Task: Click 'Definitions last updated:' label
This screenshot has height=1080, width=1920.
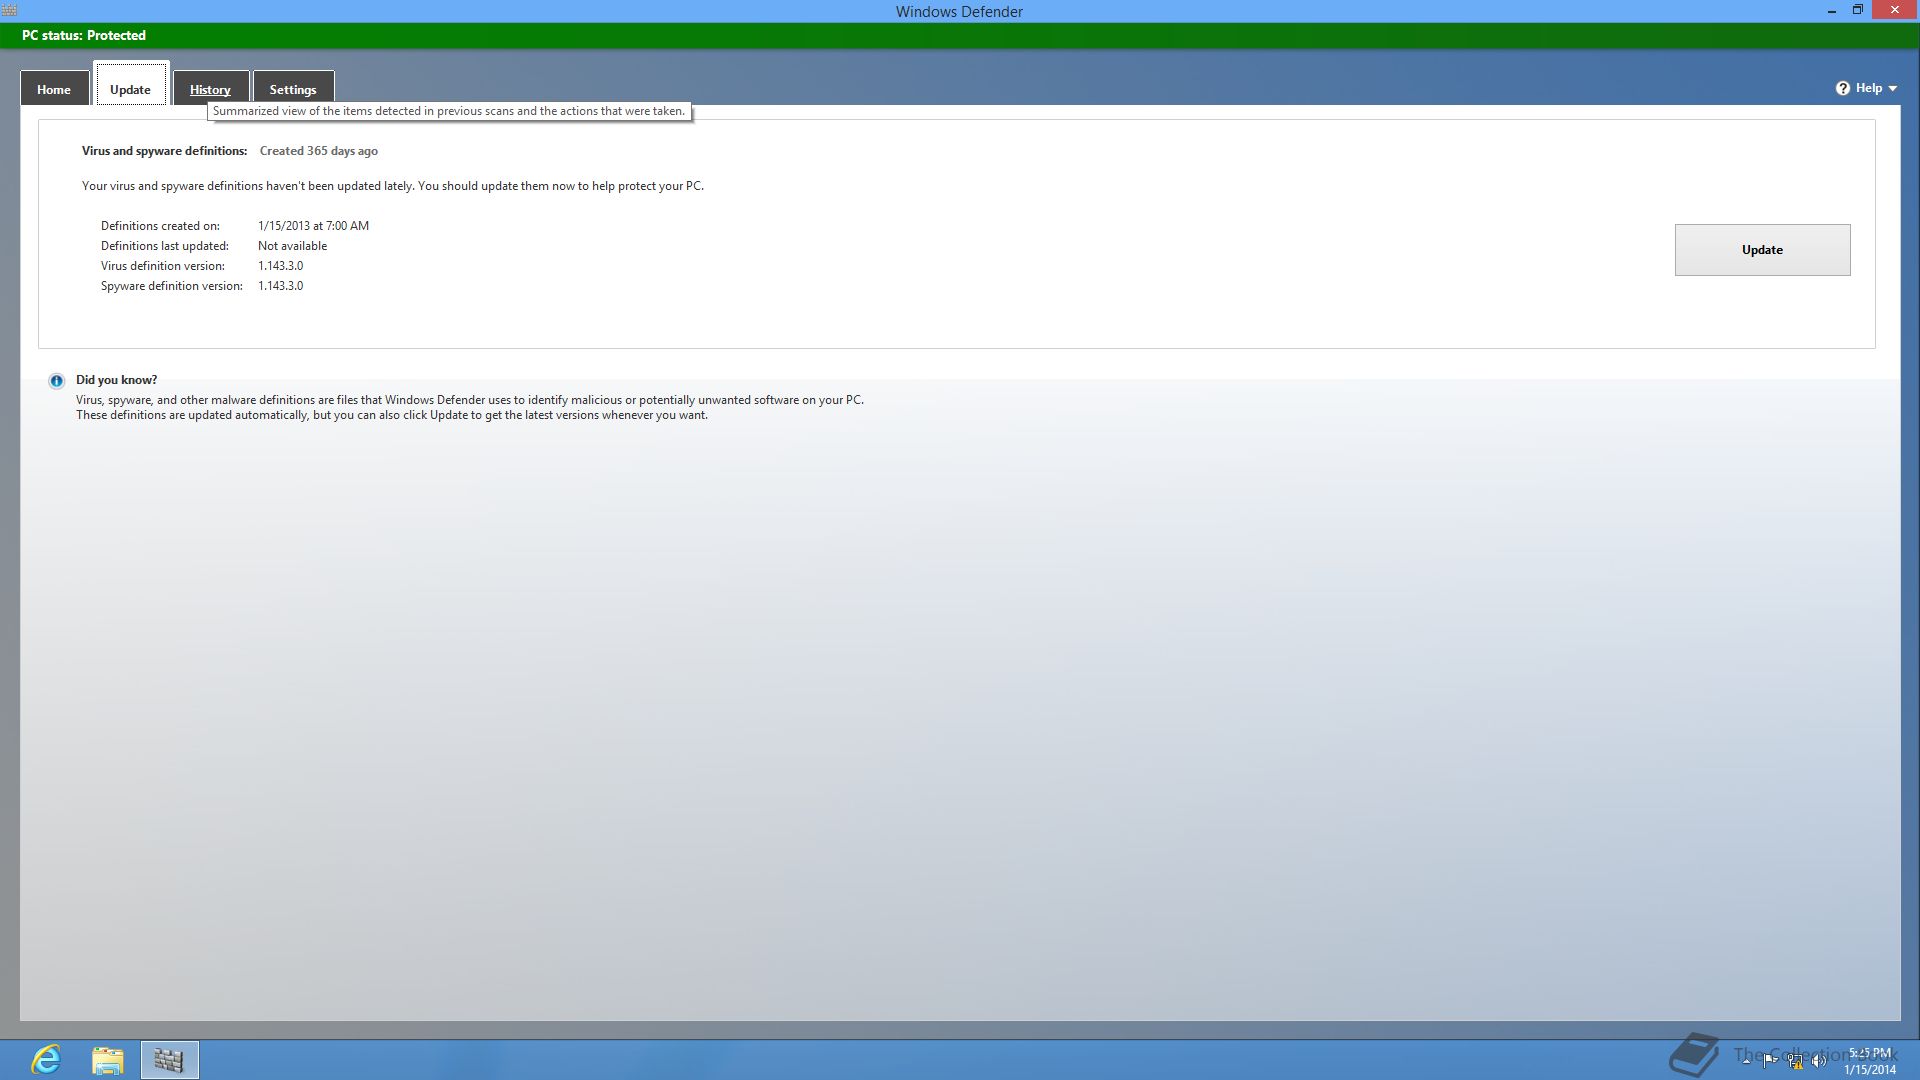Action: pos(164,246)
